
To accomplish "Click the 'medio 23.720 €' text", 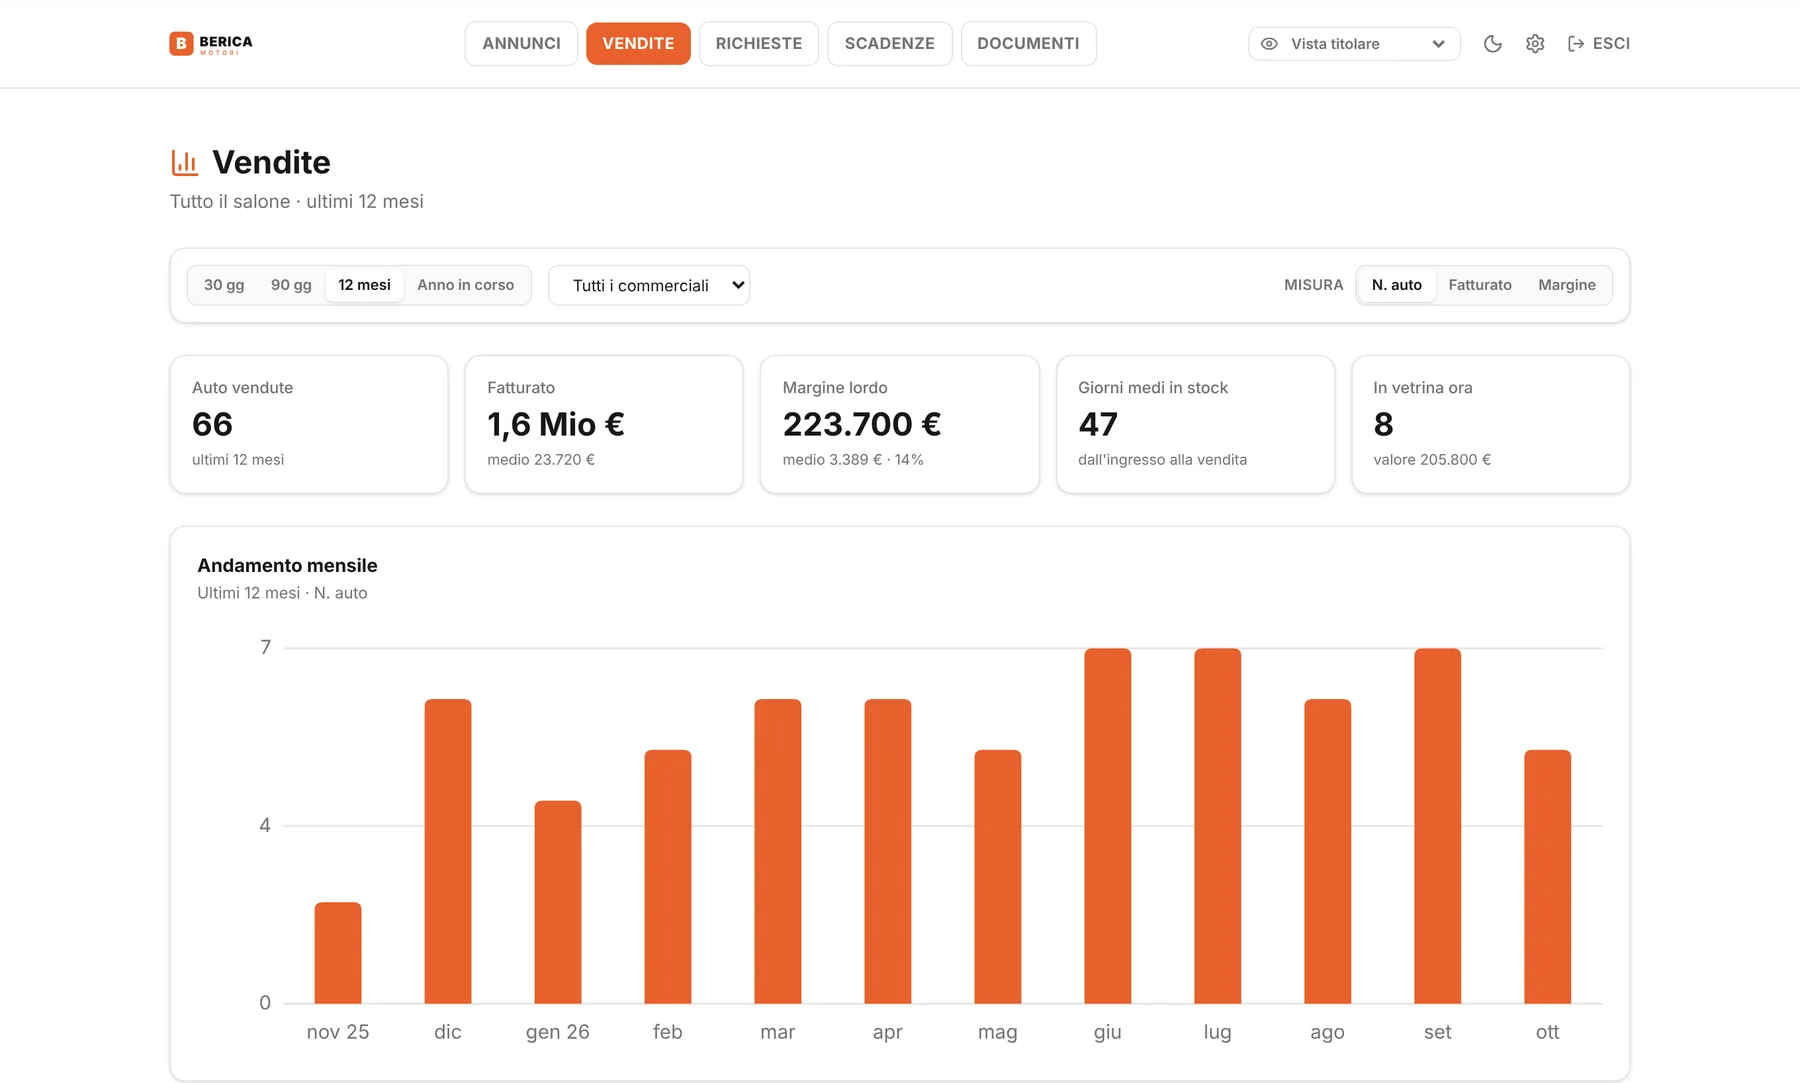I will tap(541, 460).
